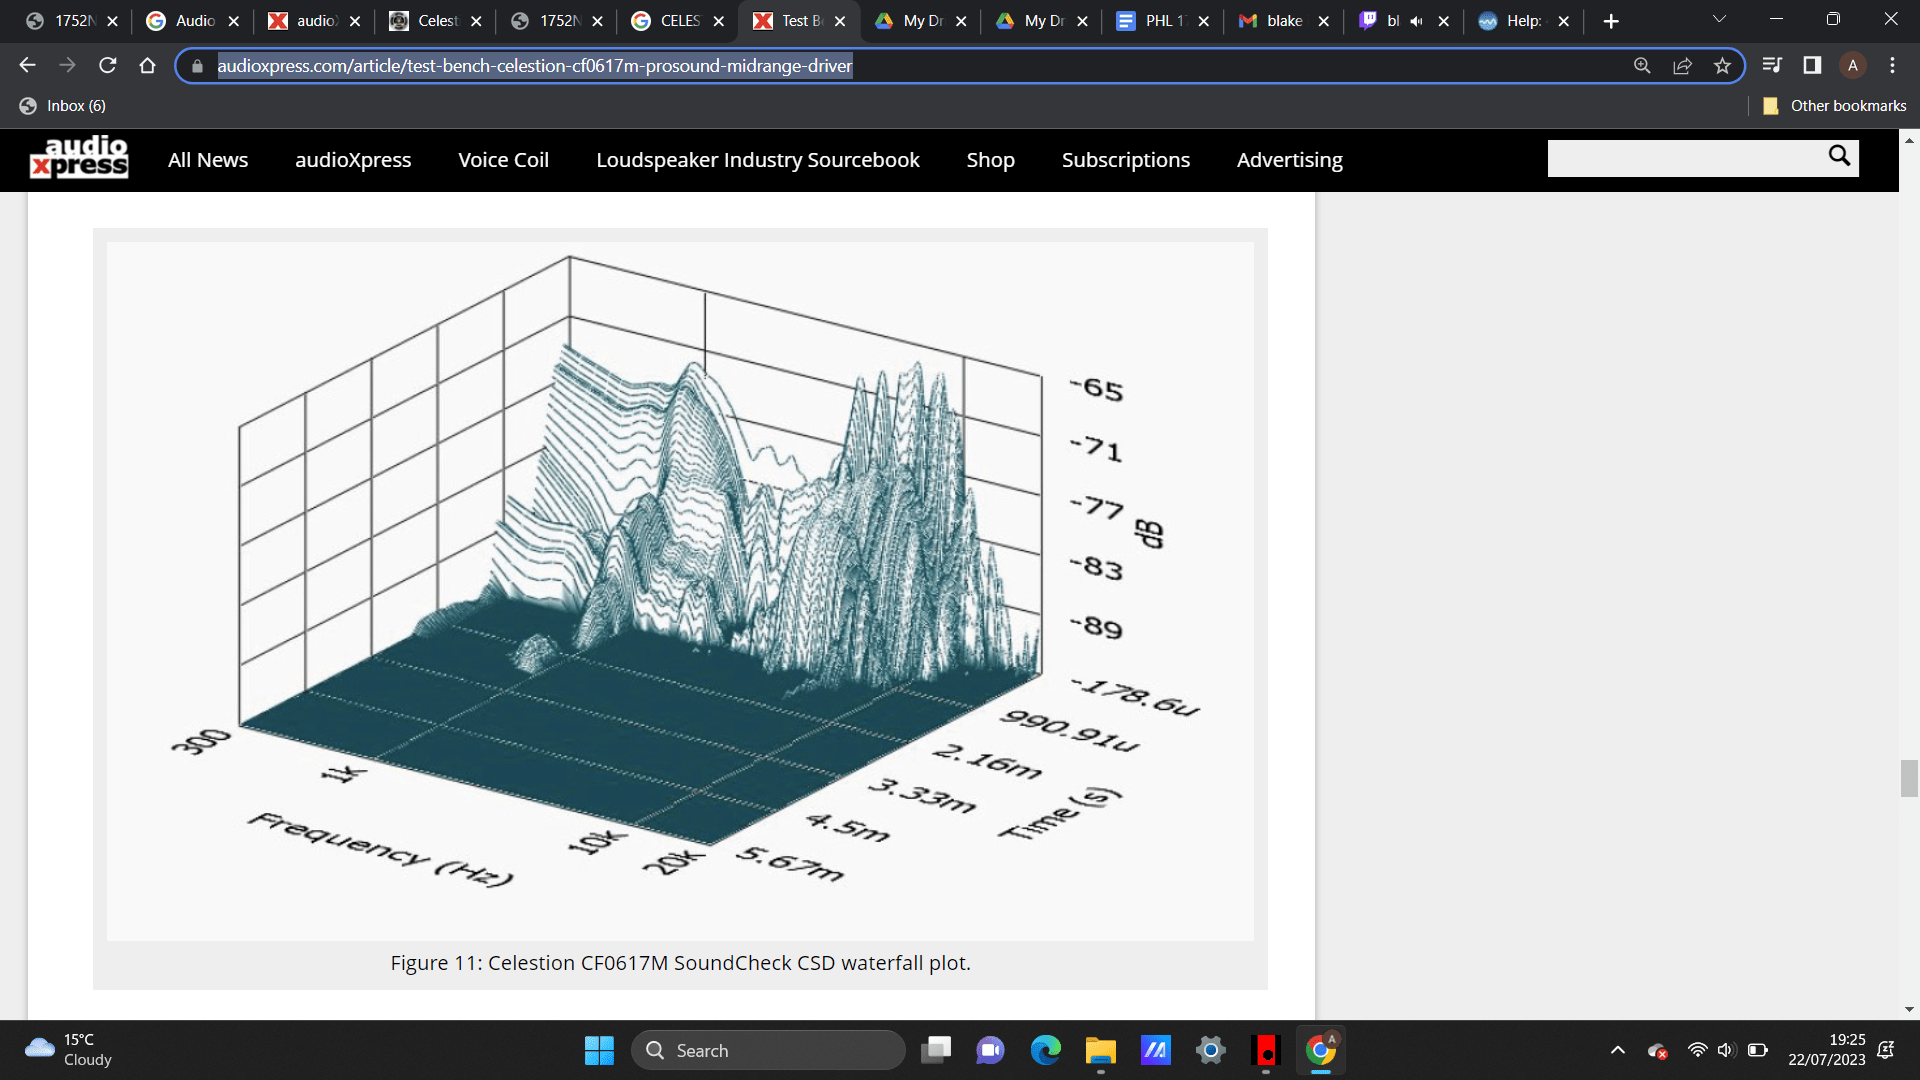This screenshot has width=1920, height=1080.
Task: Open the volume control in tray
Action: pos(1725,1050)
